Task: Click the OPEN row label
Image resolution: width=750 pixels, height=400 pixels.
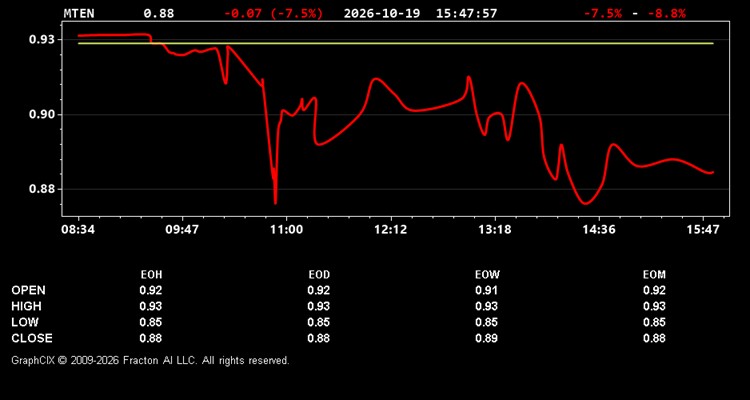Action: coord(29,290)
